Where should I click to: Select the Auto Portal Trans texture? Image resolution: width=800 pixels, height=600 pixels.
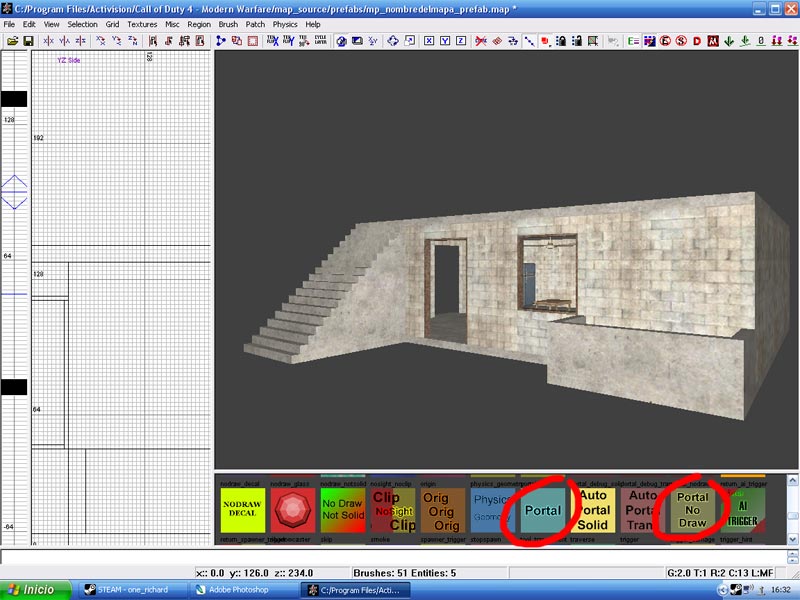click(643, 510)
